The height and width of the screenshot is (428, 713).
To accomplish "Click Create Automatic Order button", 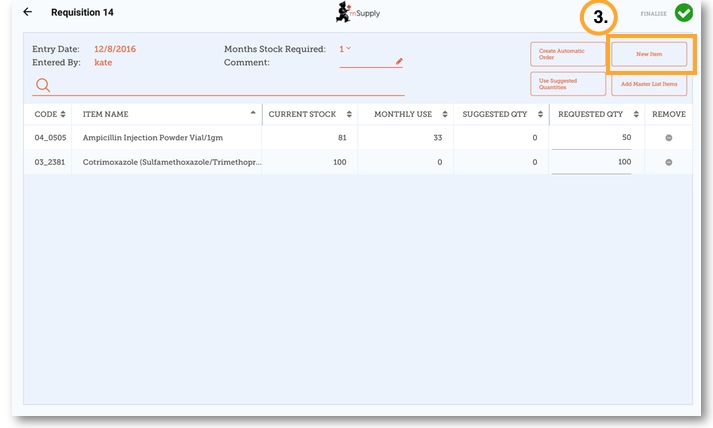I will pyautogui.click(x=567, y=54).
